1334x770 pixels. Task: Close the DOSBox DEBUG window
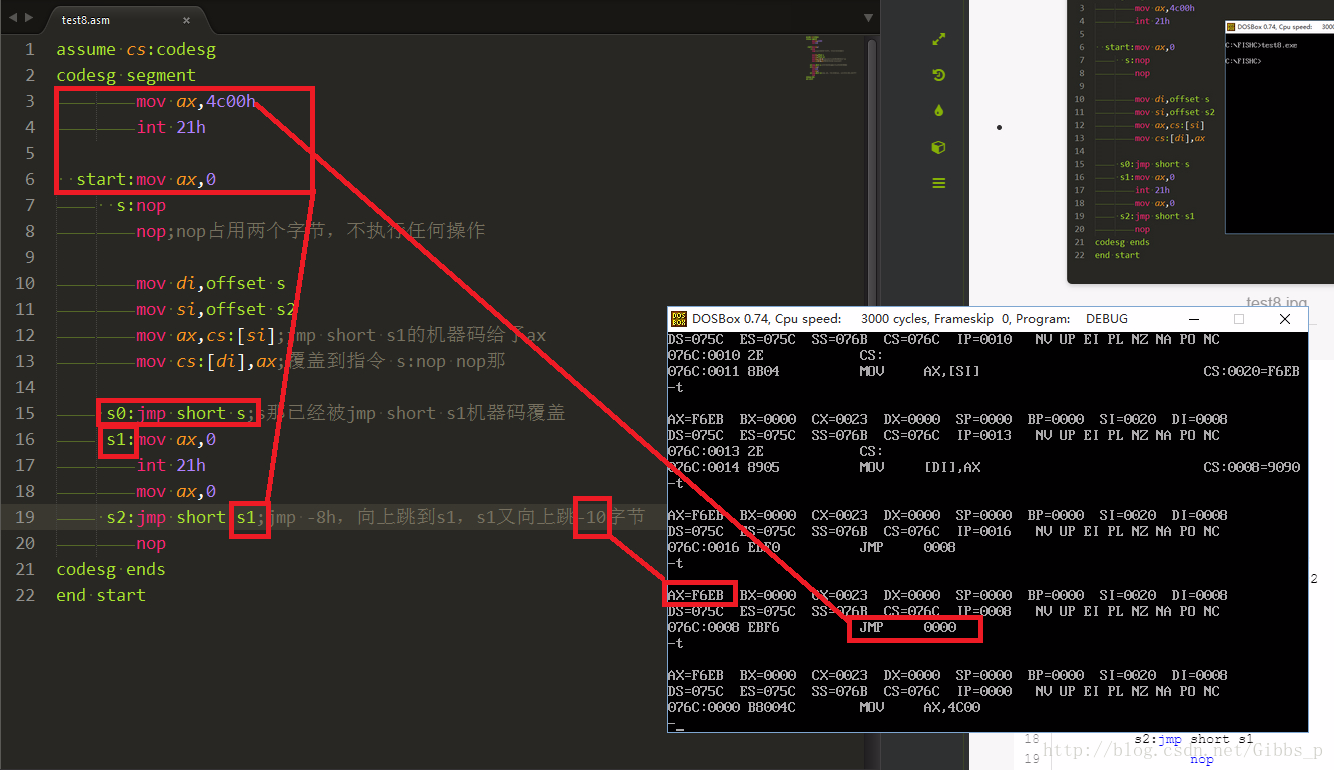tap(1285, 319)
